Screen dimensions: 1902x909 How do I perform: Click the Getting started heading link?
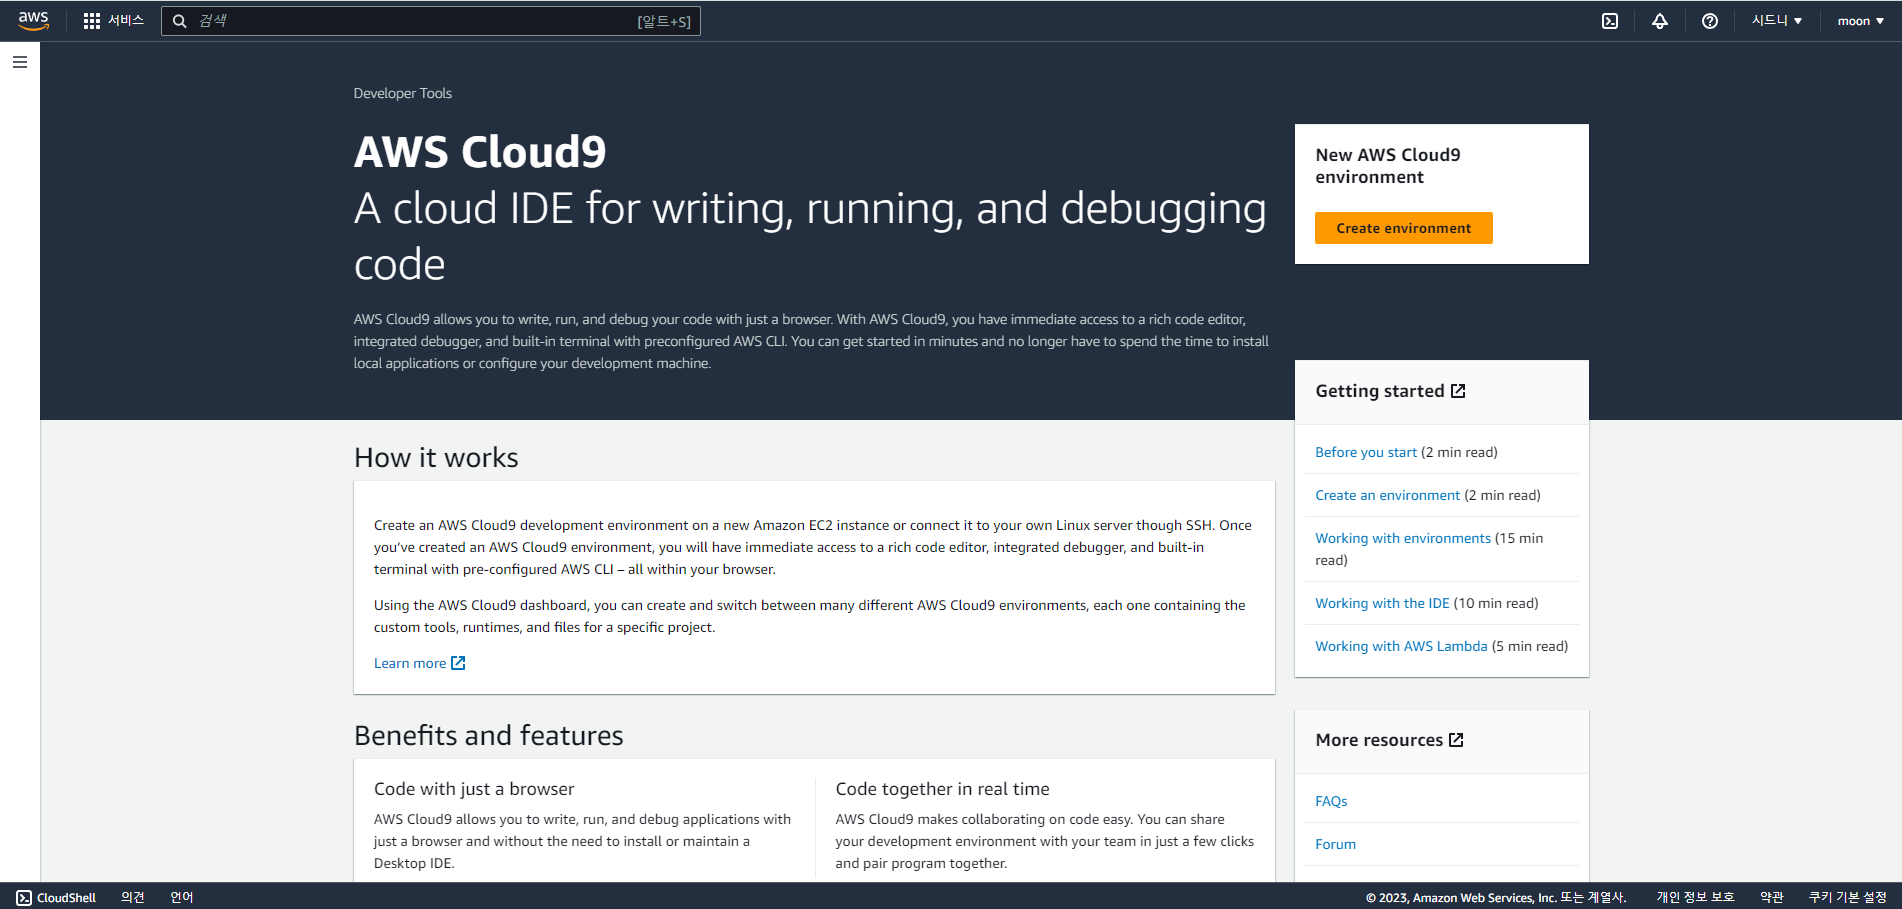coord(1380,391)
